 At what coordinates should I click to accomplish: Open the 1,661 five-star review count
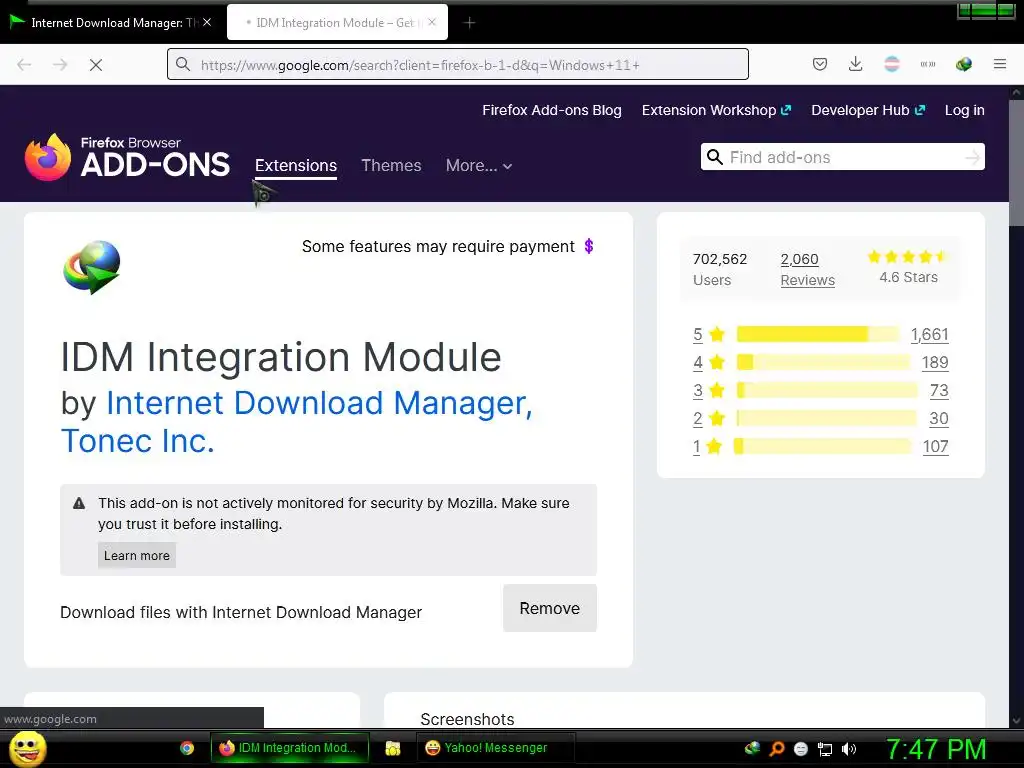tap(929, 334)
